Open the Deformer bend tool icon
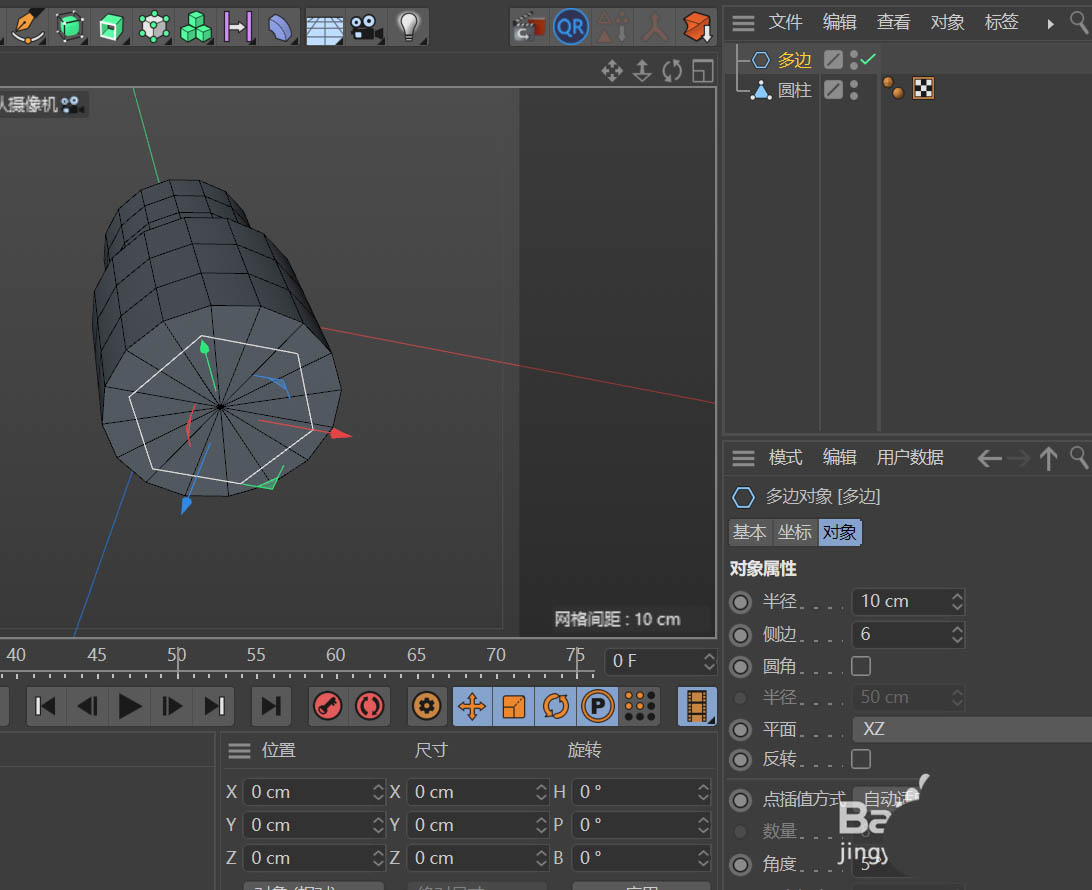This screenshot has height=890, width=1092. pyautogui.click(x=281, y=27)
